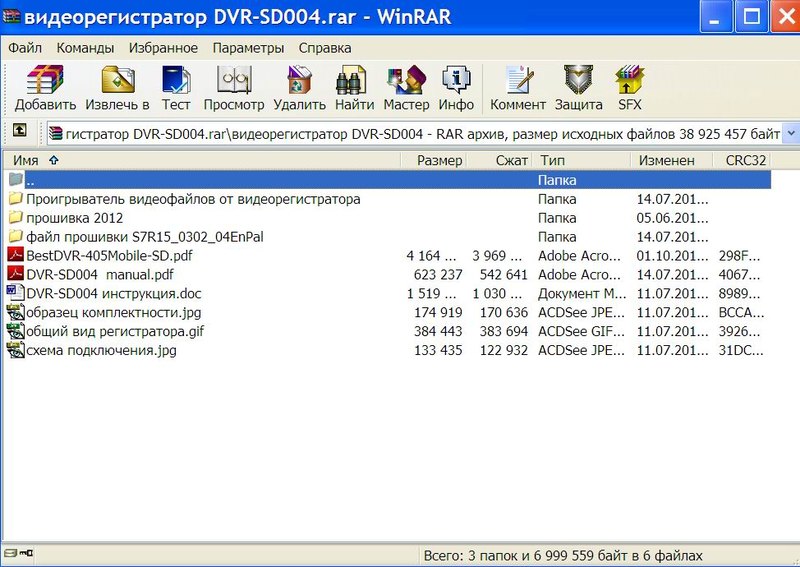
Task: Open the Справка menu
Action: pyautogui.click(x=325, y=48)
